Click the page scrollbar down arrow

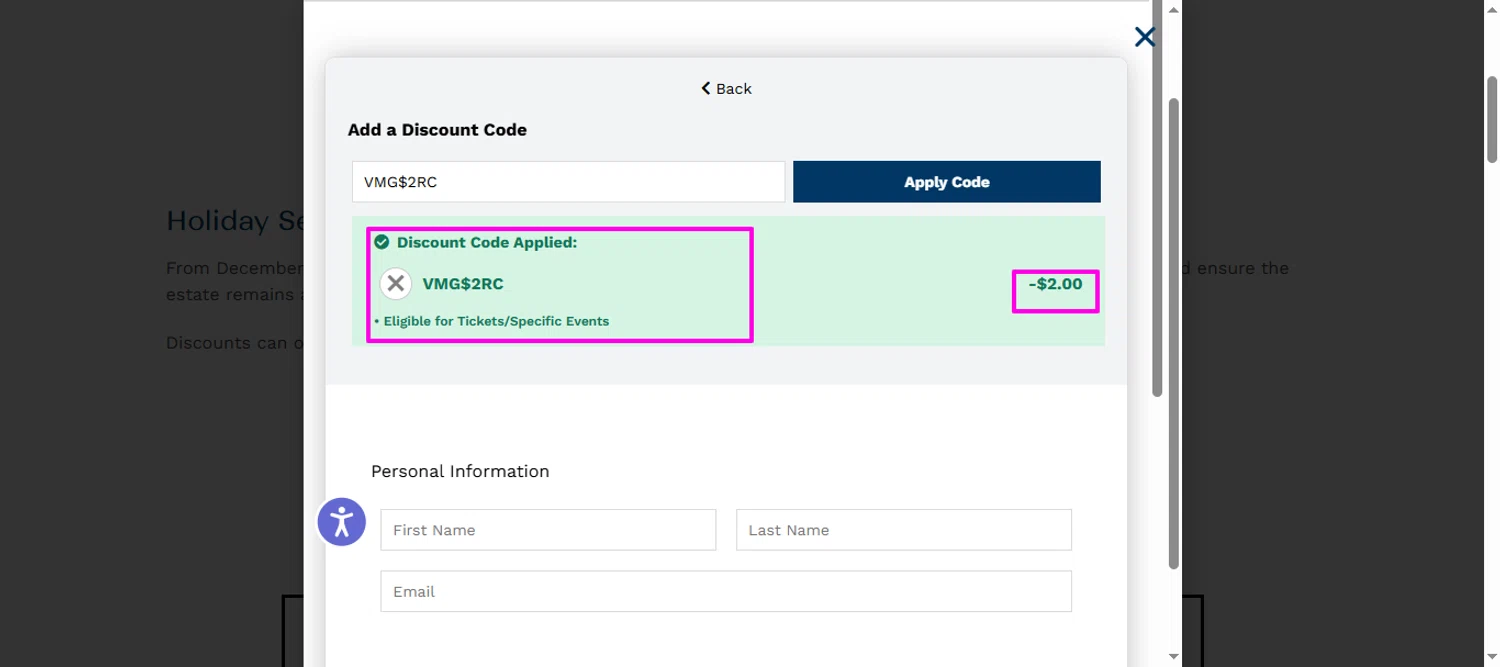[x=1491, y=658]
